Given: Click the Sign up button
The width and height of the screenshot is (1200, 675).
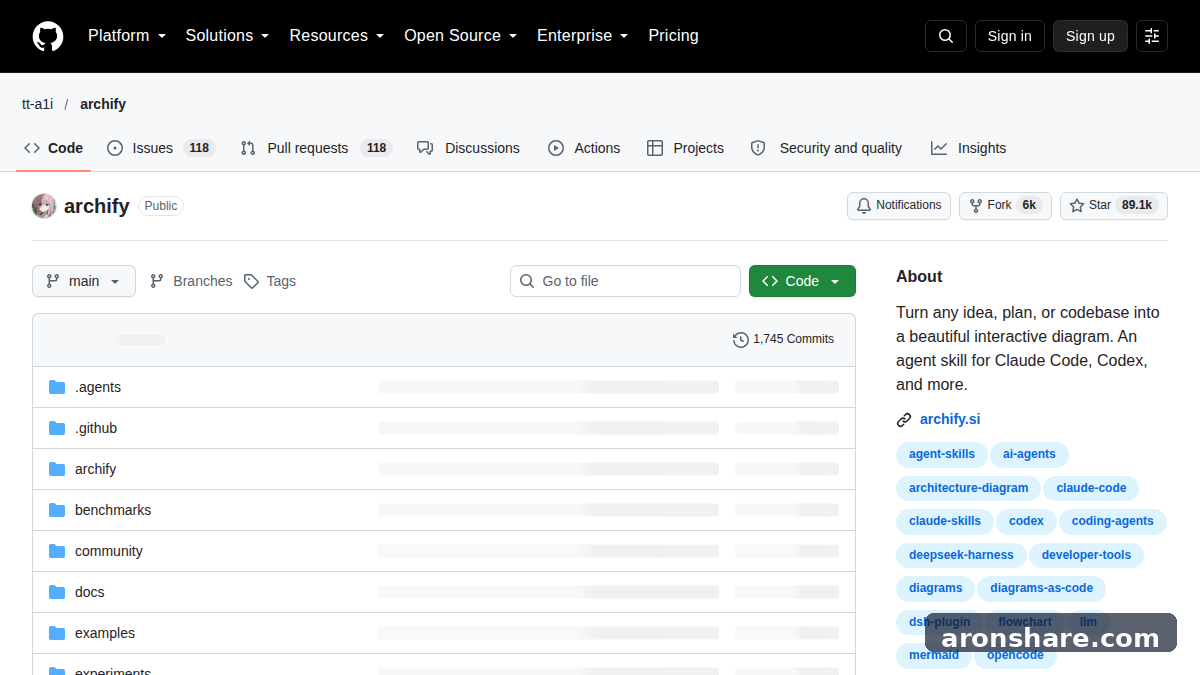Looking at the screenshot, I should pyautogui.click(x=1090, y=36).
